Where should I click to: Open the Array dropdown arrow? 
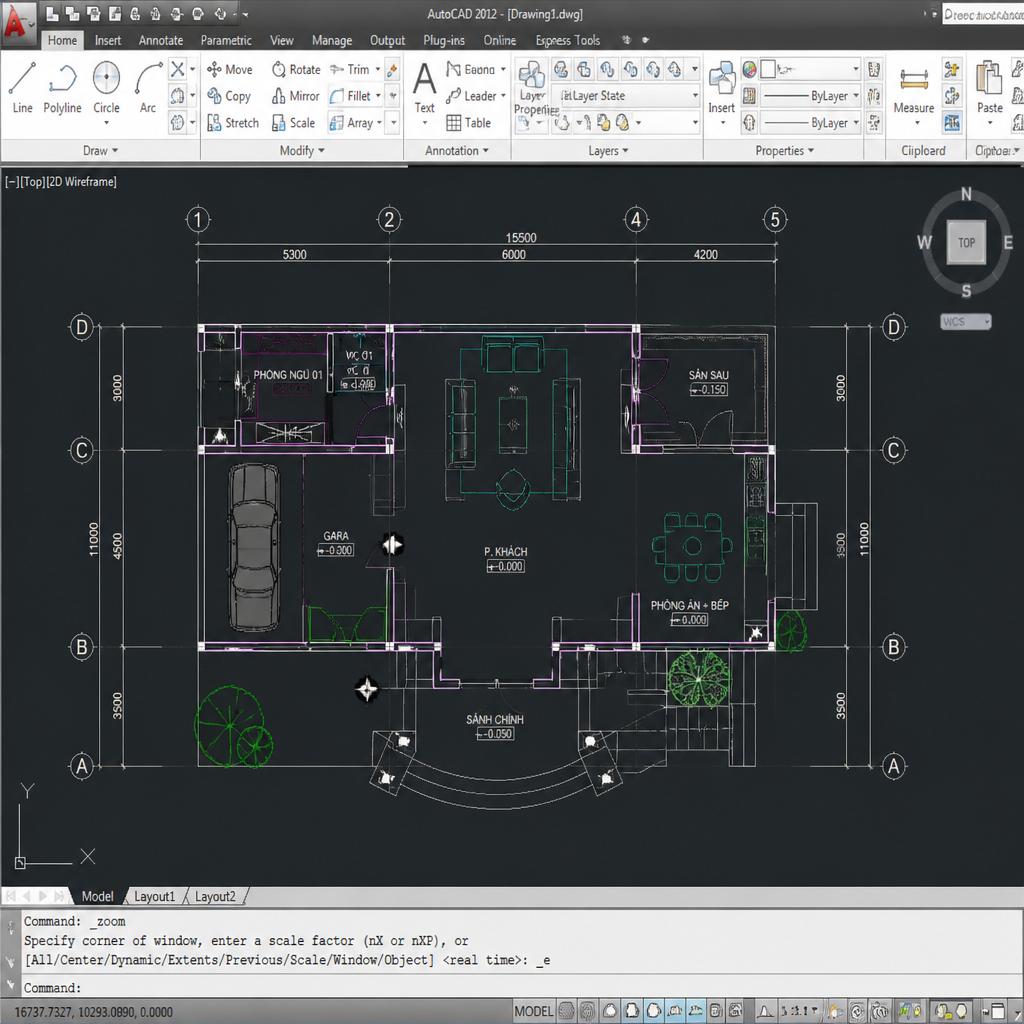(379, 123)
